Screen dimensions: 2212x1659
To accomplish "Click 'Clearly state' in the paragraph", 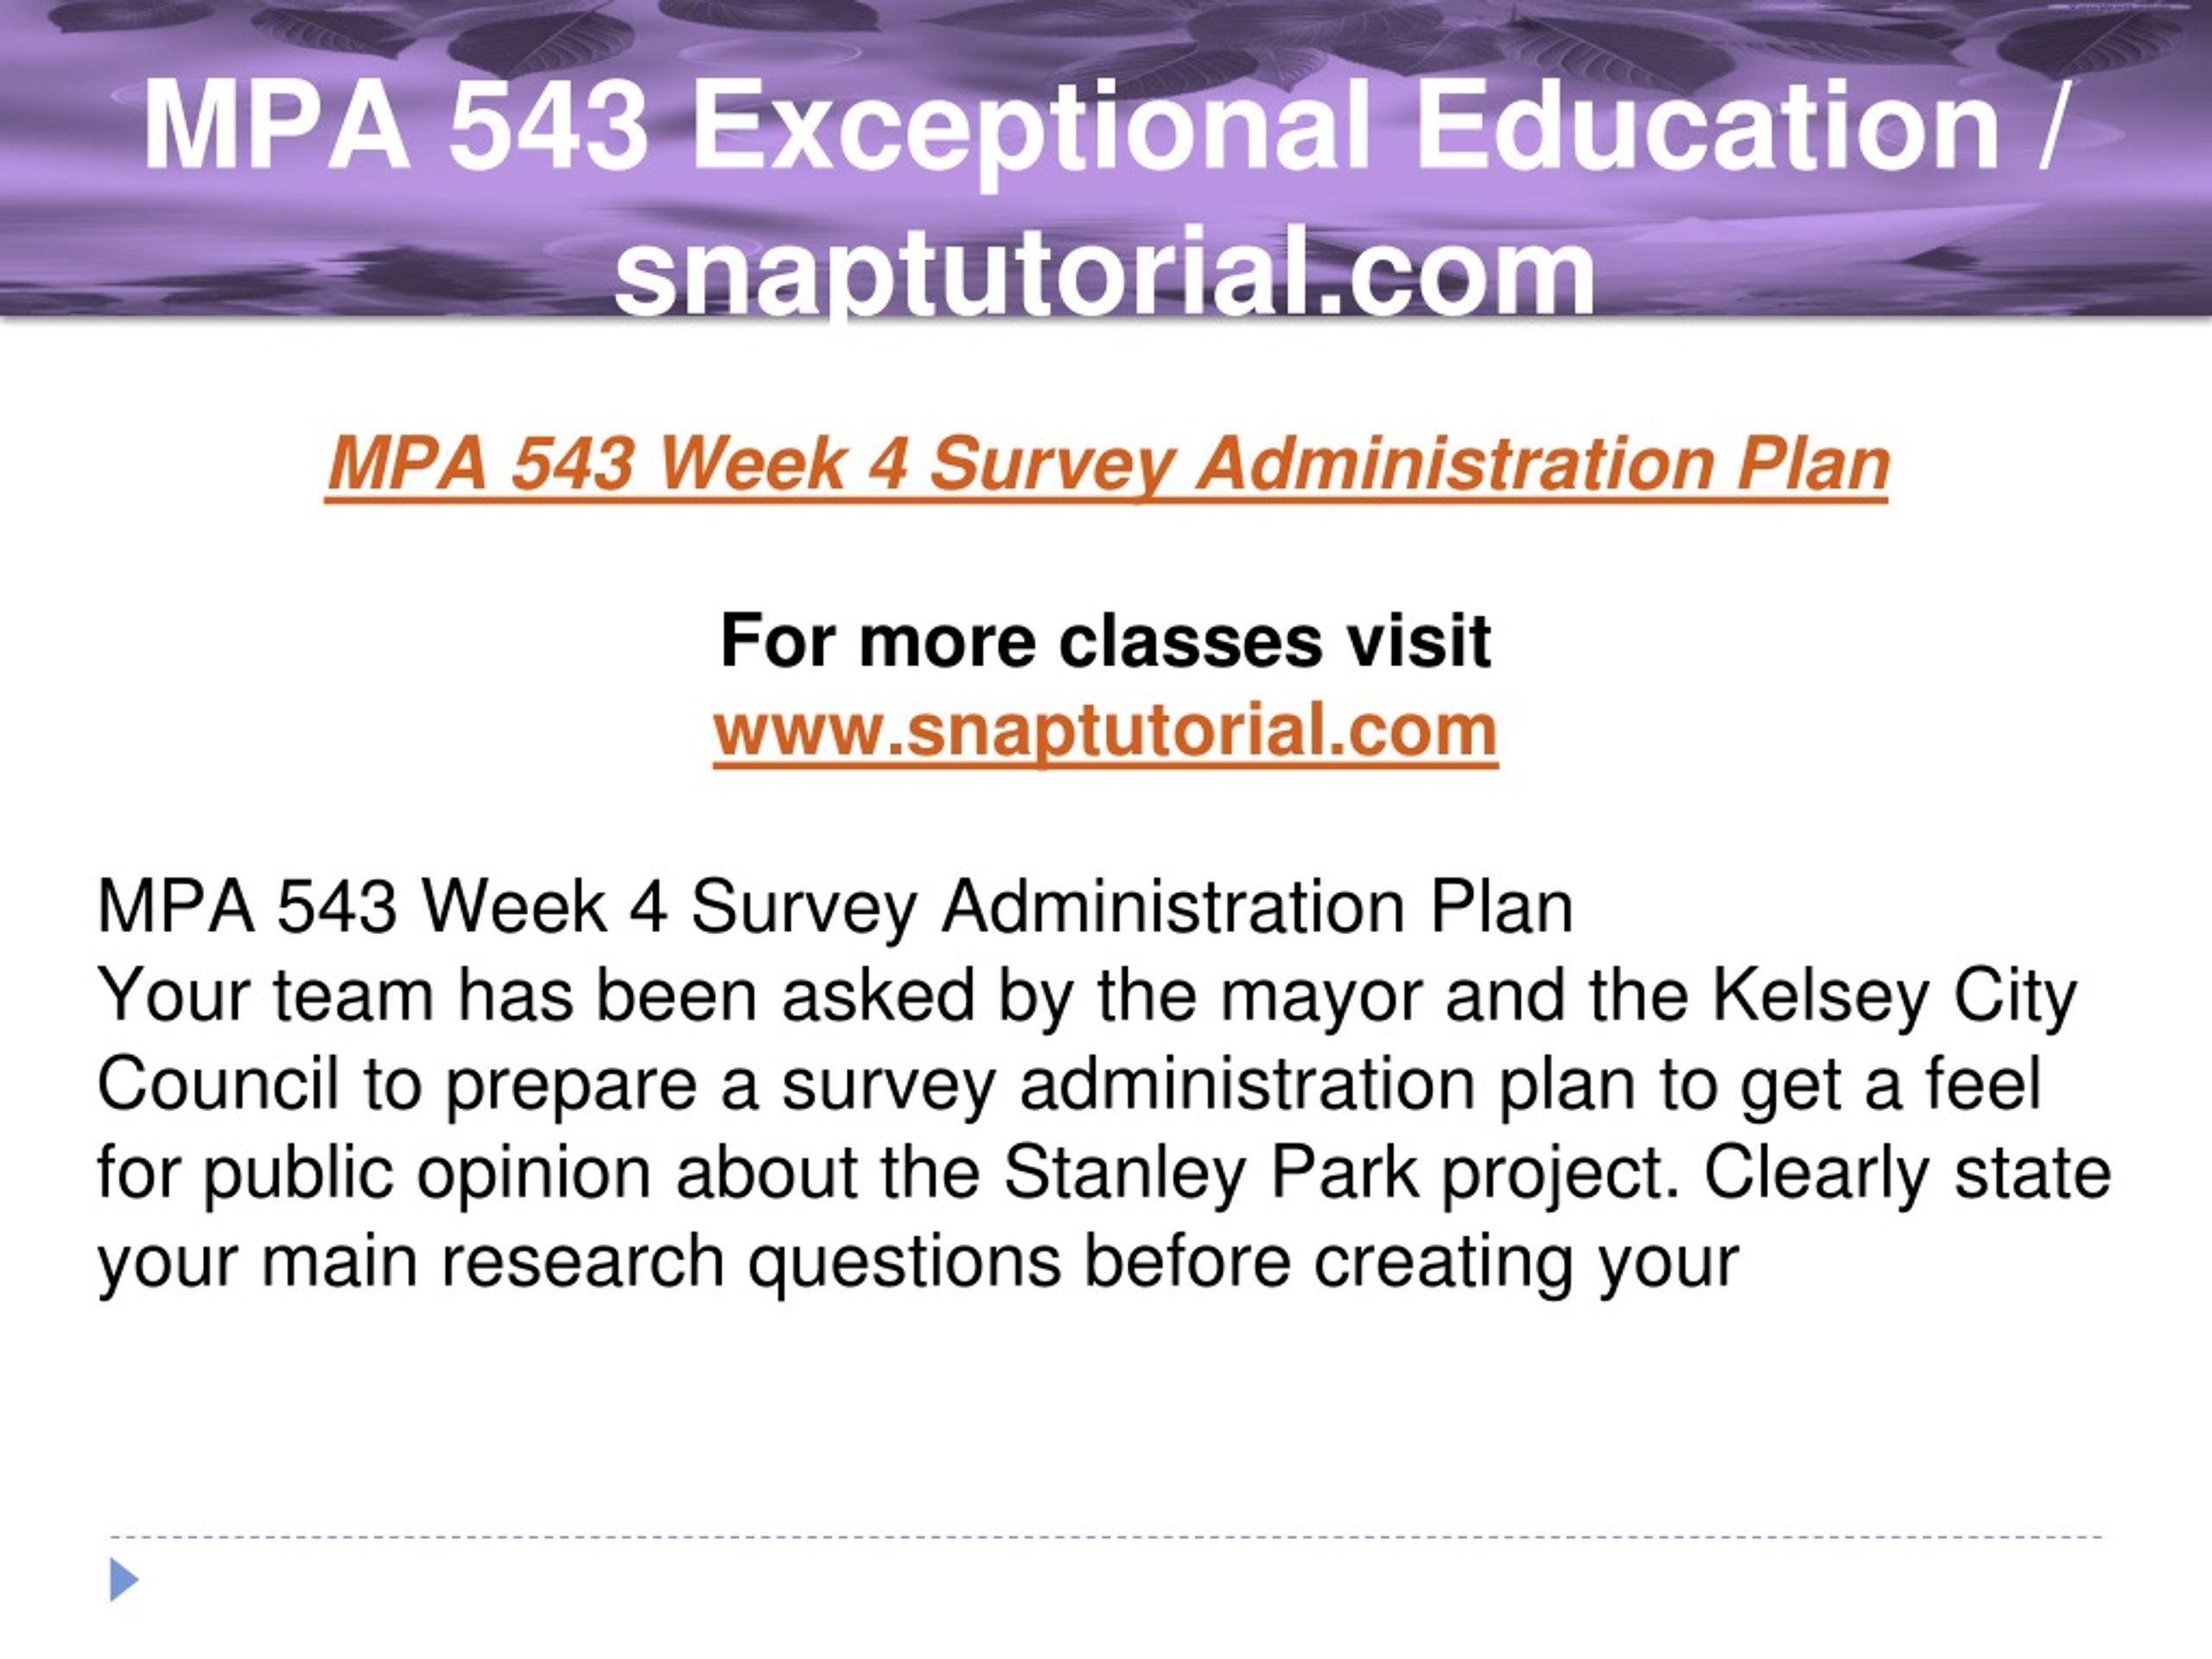I will pyautogui.click(x=1908, y=1173).
